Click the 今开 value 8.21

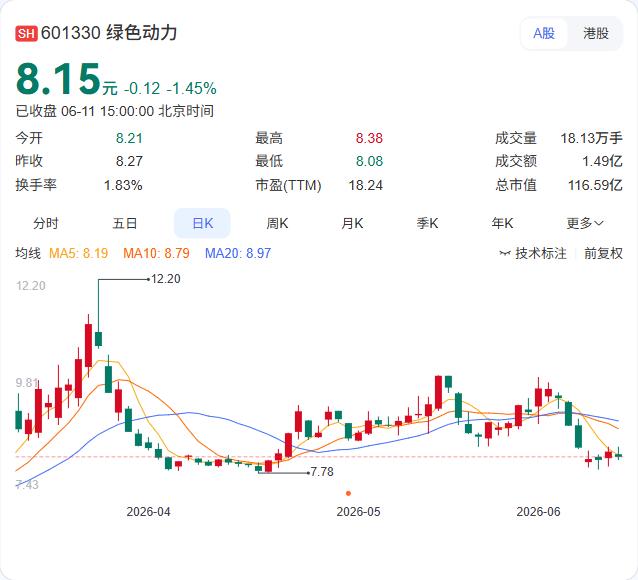coord(129,138)
